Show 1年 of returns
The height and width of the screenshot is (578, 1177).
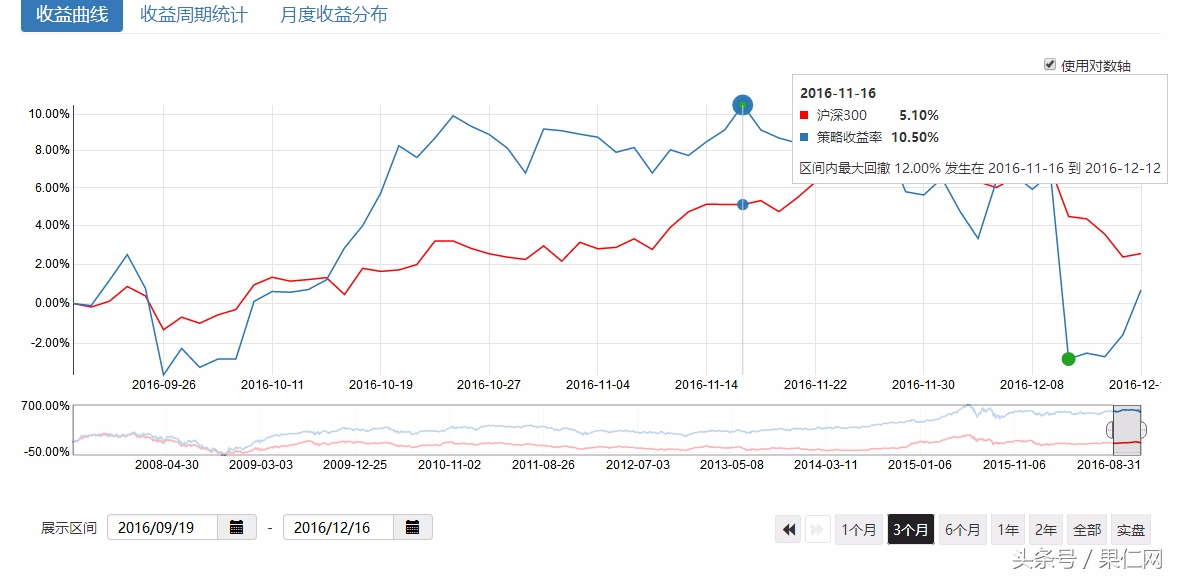pyautogui.click(x=1009, y=530)
